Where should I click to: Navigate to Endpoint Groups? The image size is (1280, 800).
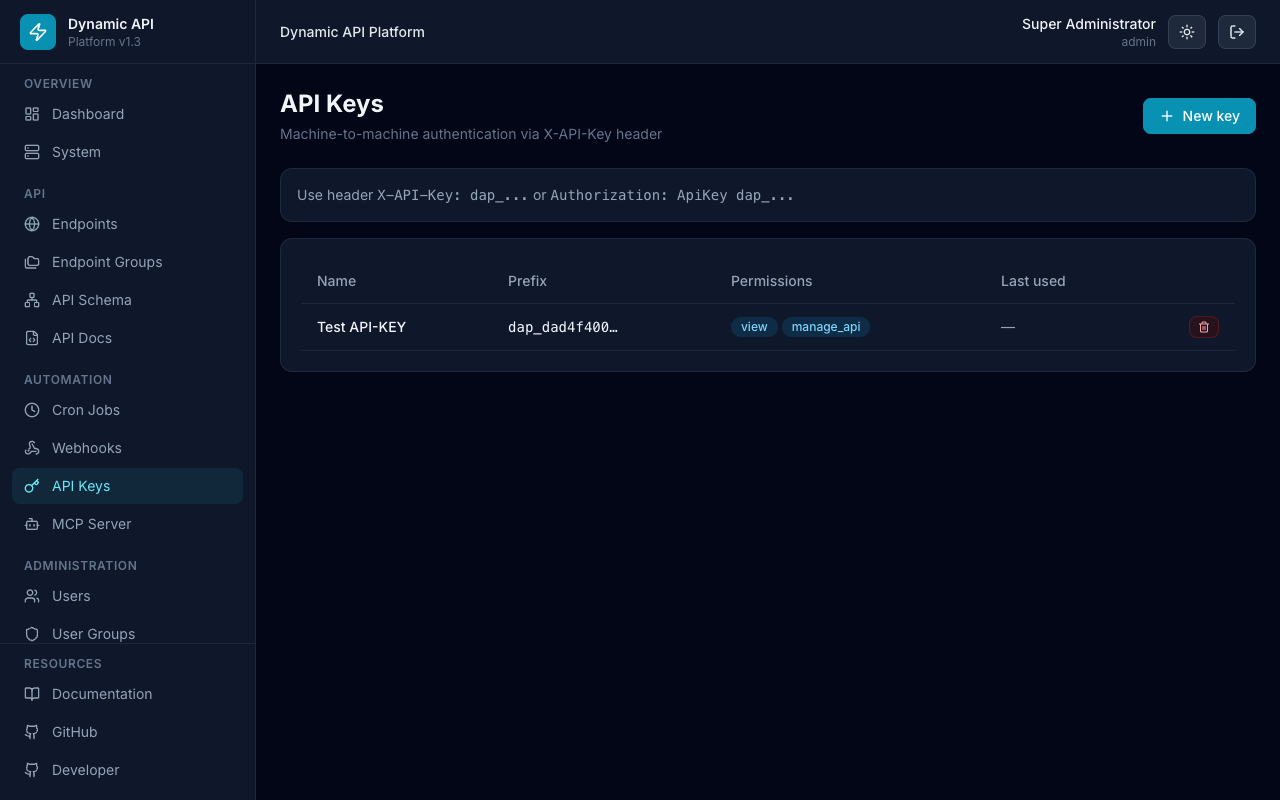point(127,262)
